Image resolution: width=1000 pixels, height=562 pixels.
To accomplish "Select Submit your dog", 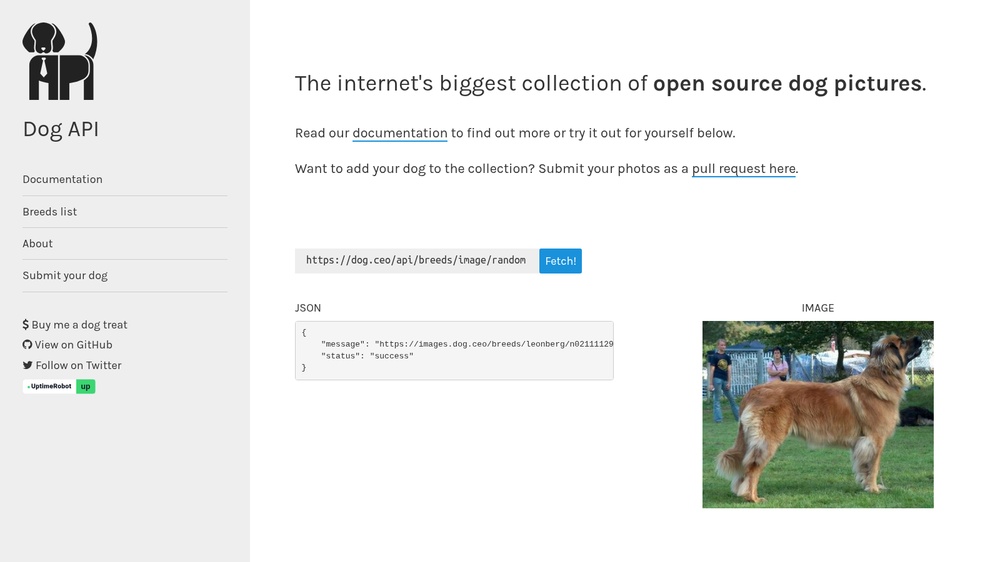I will coord(65,276).
